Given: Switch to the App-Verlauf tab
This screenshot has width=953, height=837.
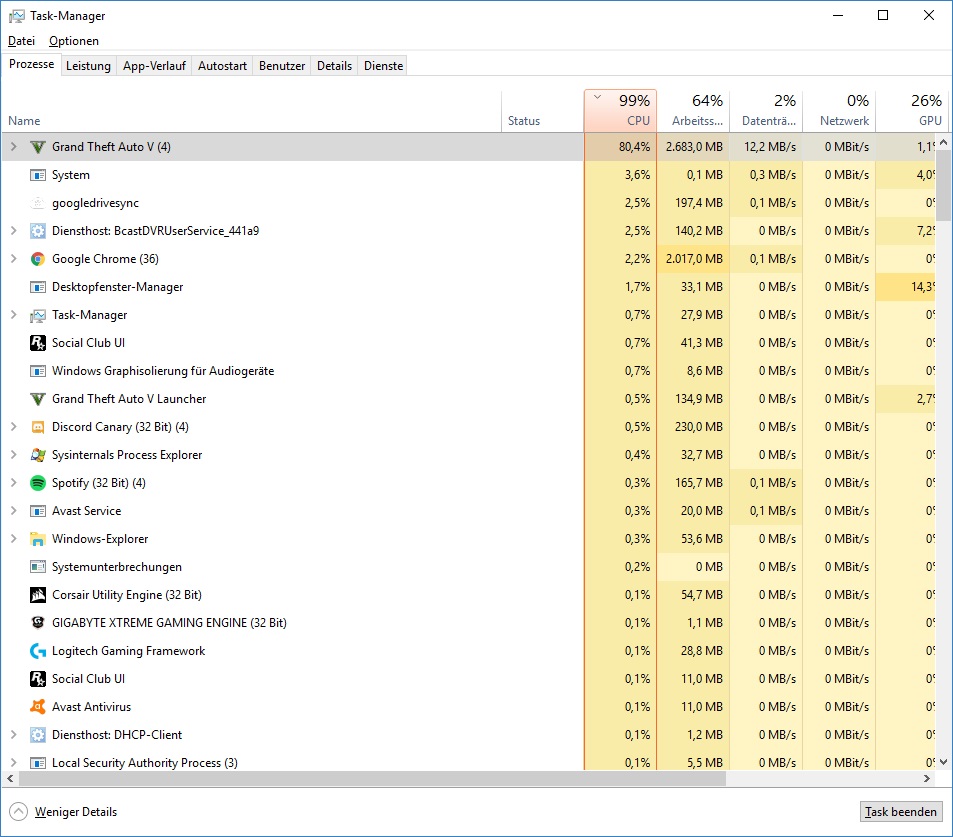Looking at the screenshot, I should (154, 66).
